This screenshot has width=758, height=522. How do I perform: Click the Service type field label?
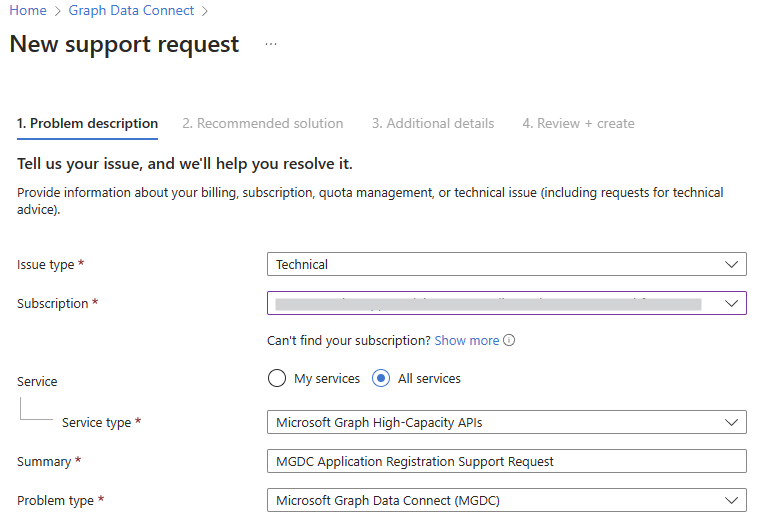click(x=96, y=422)
